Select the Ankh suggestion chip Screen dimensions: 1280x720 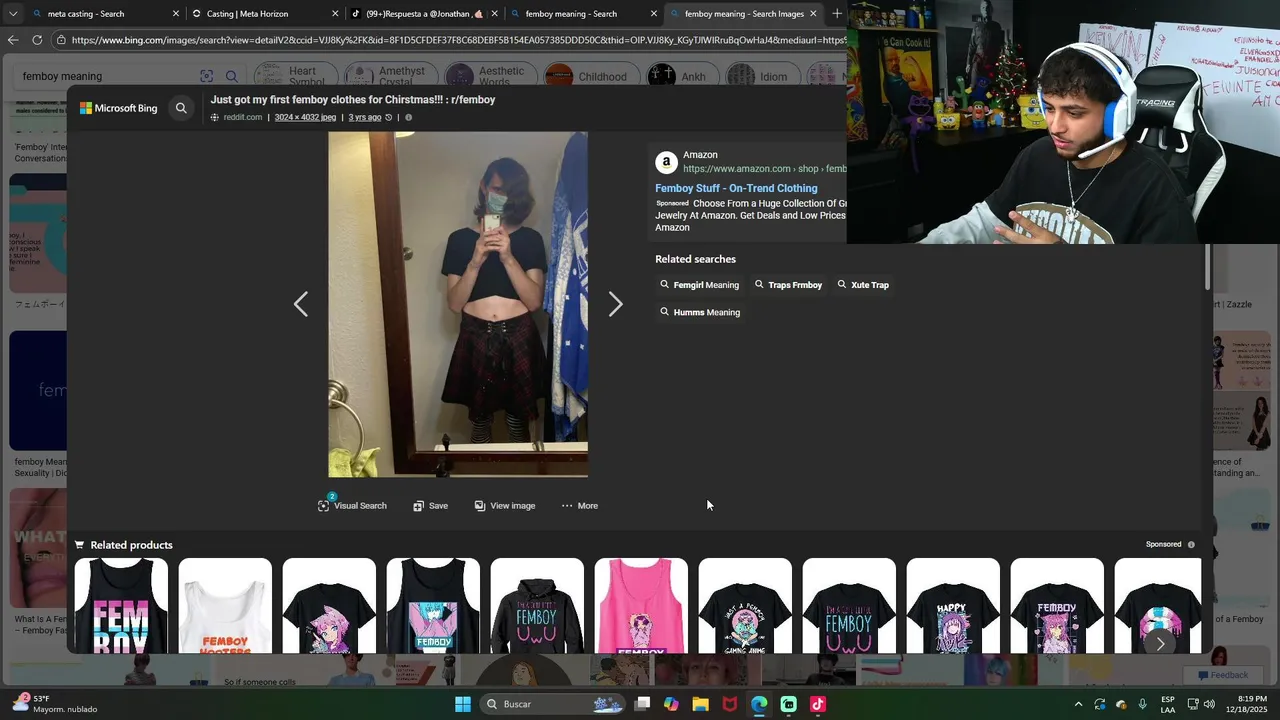click(680, 76)
